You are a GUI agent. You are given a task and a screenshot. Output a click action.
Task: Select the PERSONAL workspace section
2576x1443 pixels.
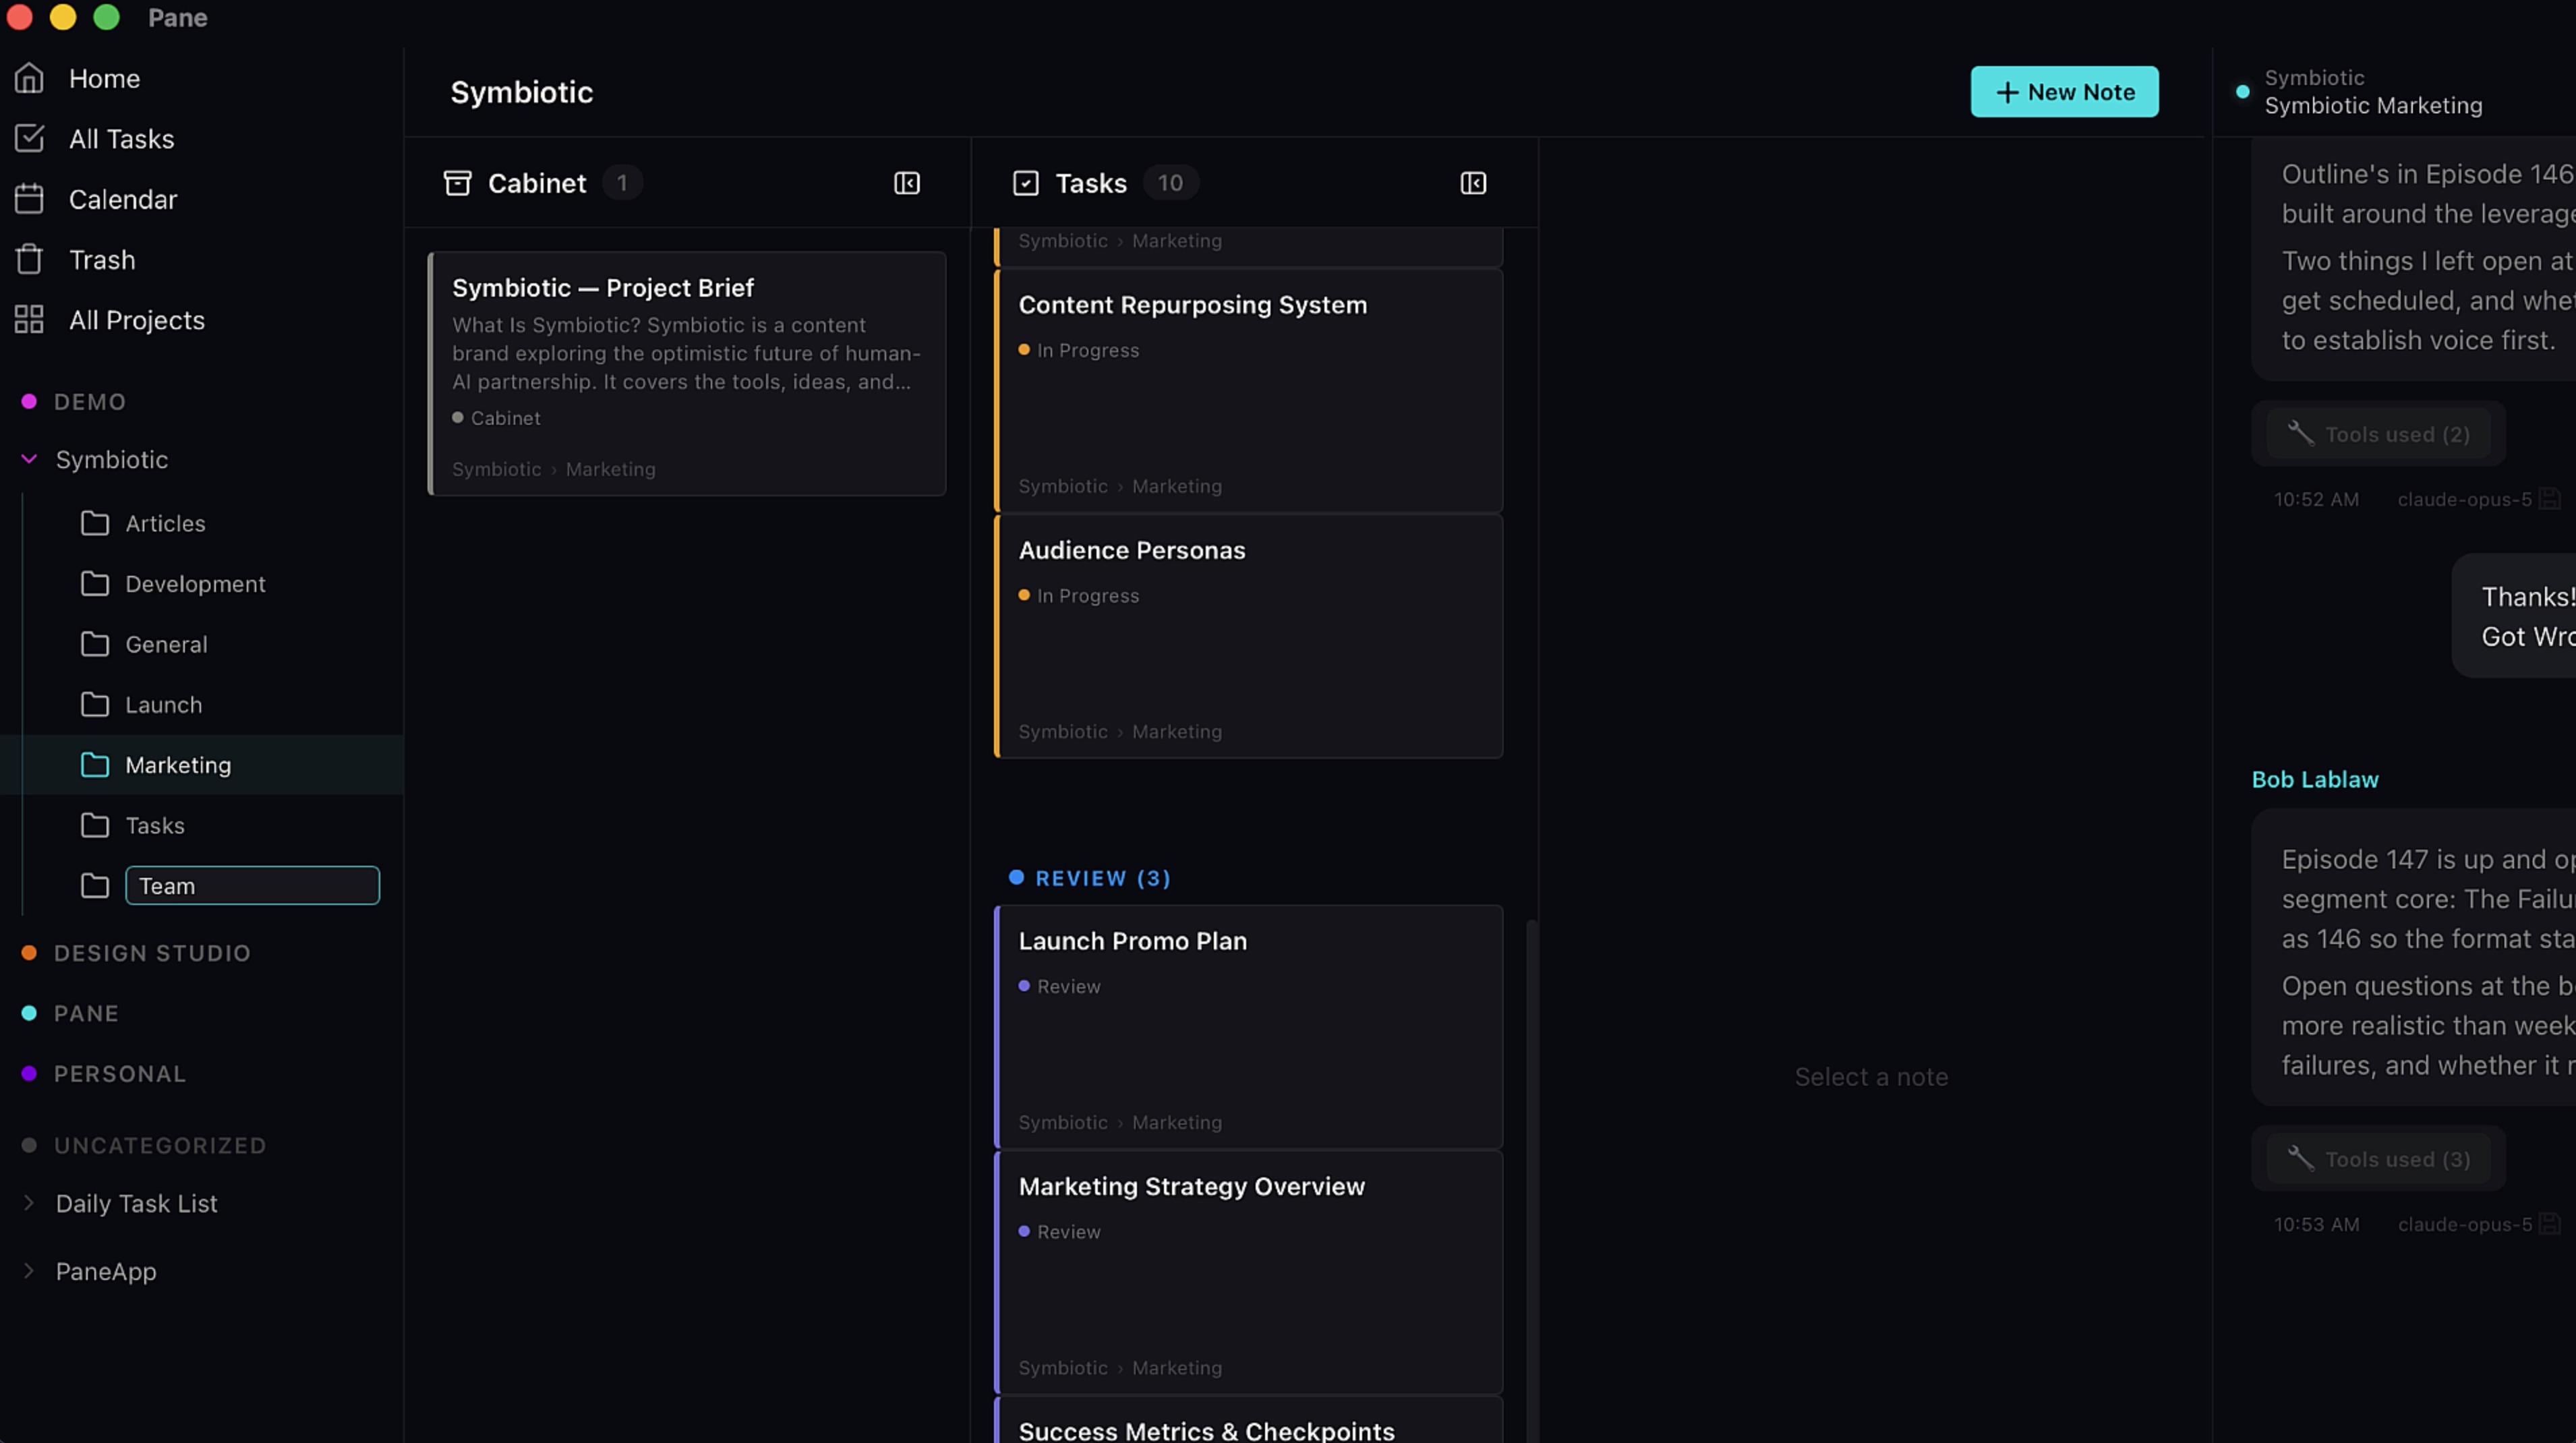[120, 1074]
